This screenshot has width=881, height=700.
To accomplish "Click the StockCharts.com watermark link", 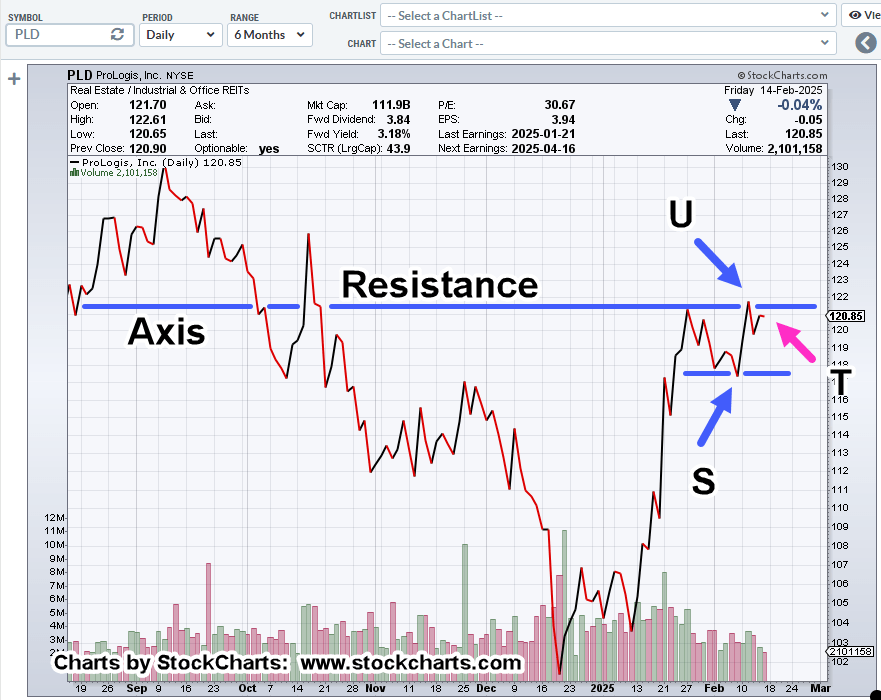I will click(x=782, y=75).
